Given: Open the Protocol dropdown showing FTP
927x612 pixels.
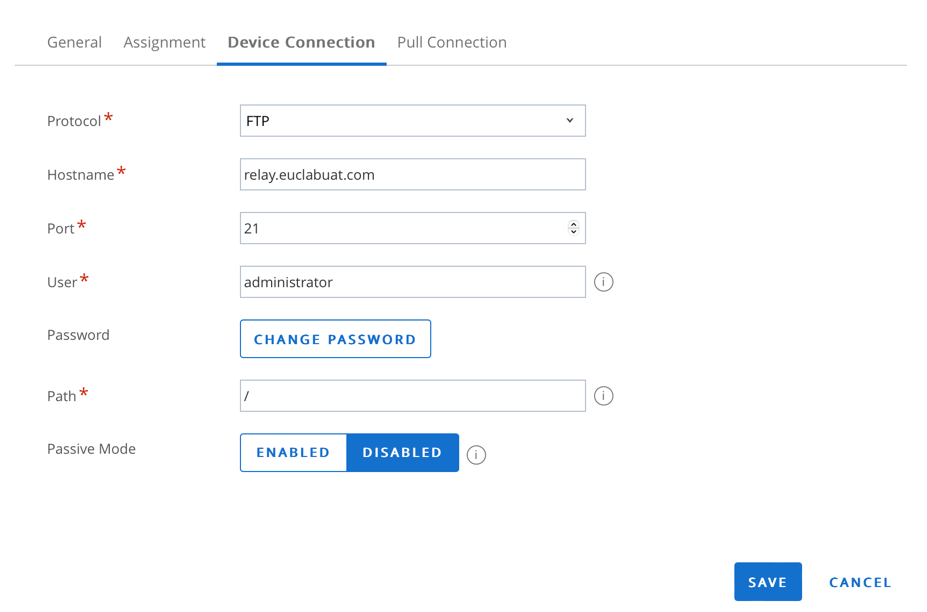Looking at the screenshot, I should [412, 120].
